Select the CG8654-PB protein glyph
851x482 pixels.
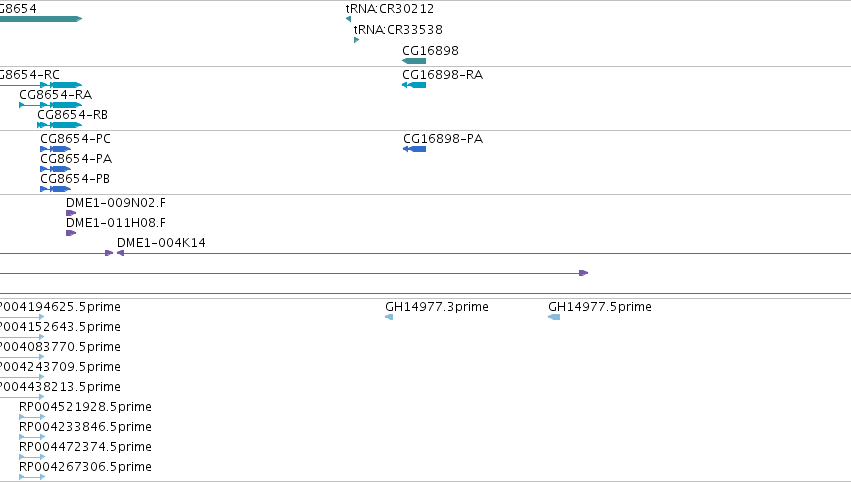[x=55, y=189]
